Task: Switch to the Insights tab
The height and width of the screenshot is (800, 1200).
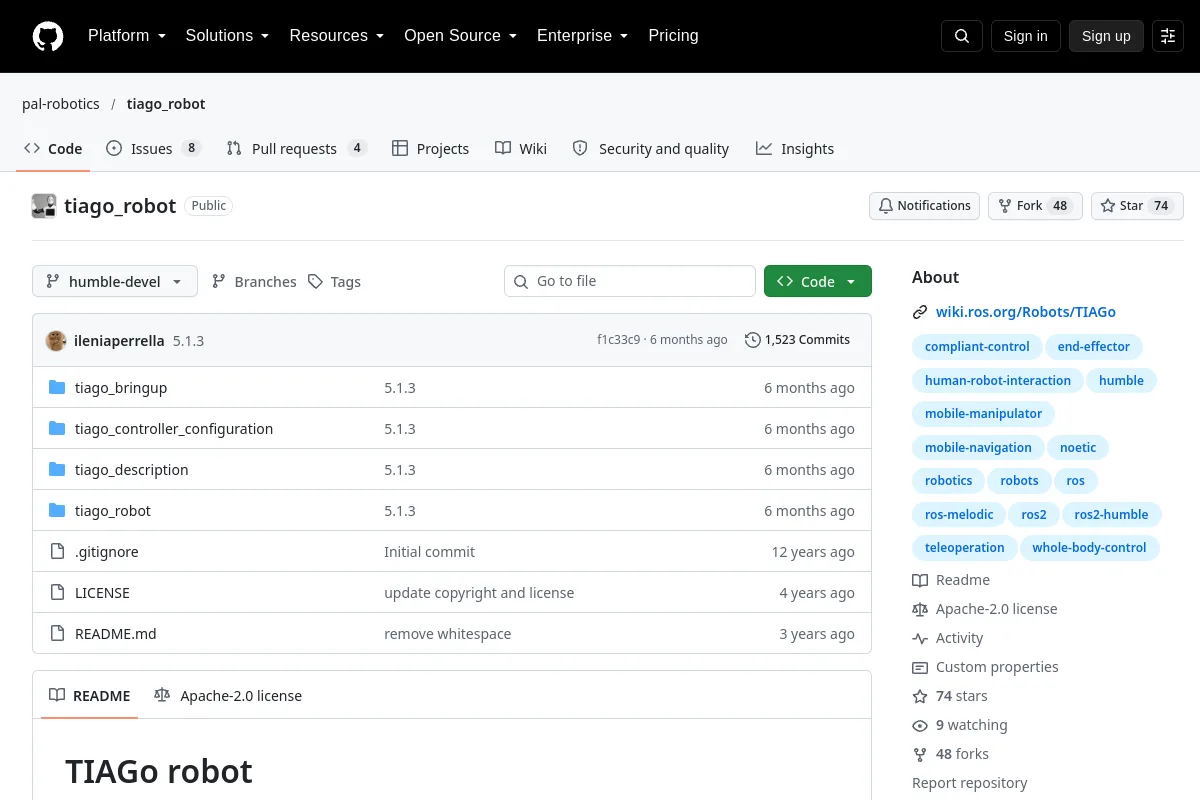Action: click(x=795, y=148)
